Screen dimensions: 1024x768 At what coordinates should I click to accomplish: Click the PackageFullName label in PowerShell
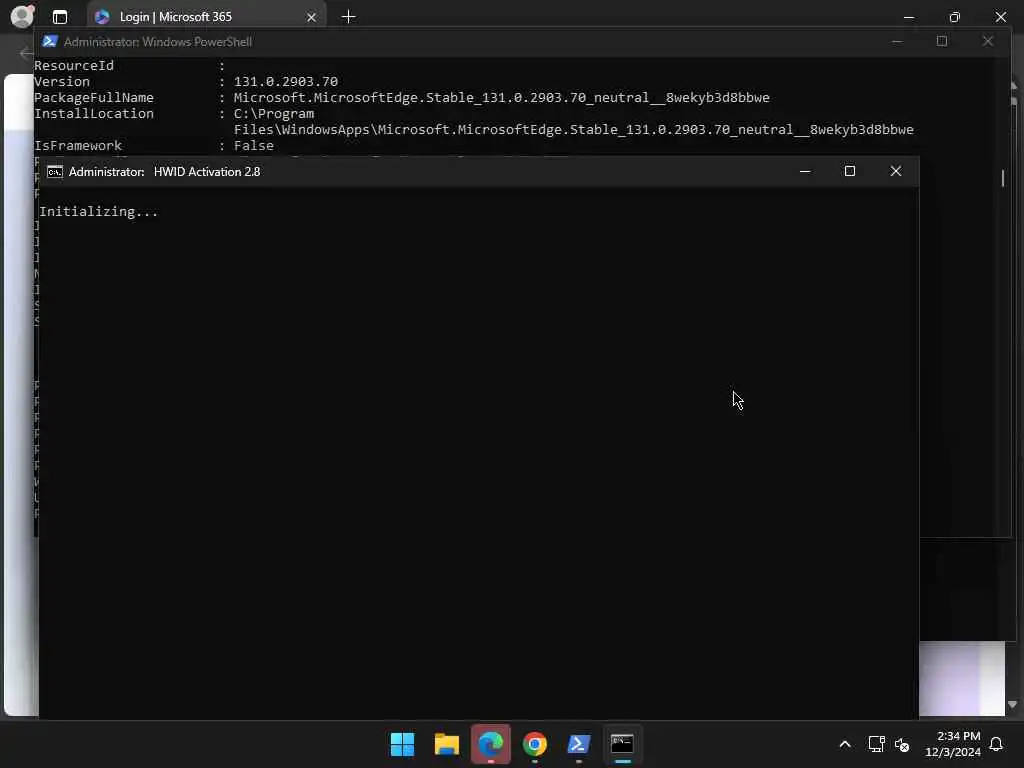pyautogui.click(x=94, y=97)
